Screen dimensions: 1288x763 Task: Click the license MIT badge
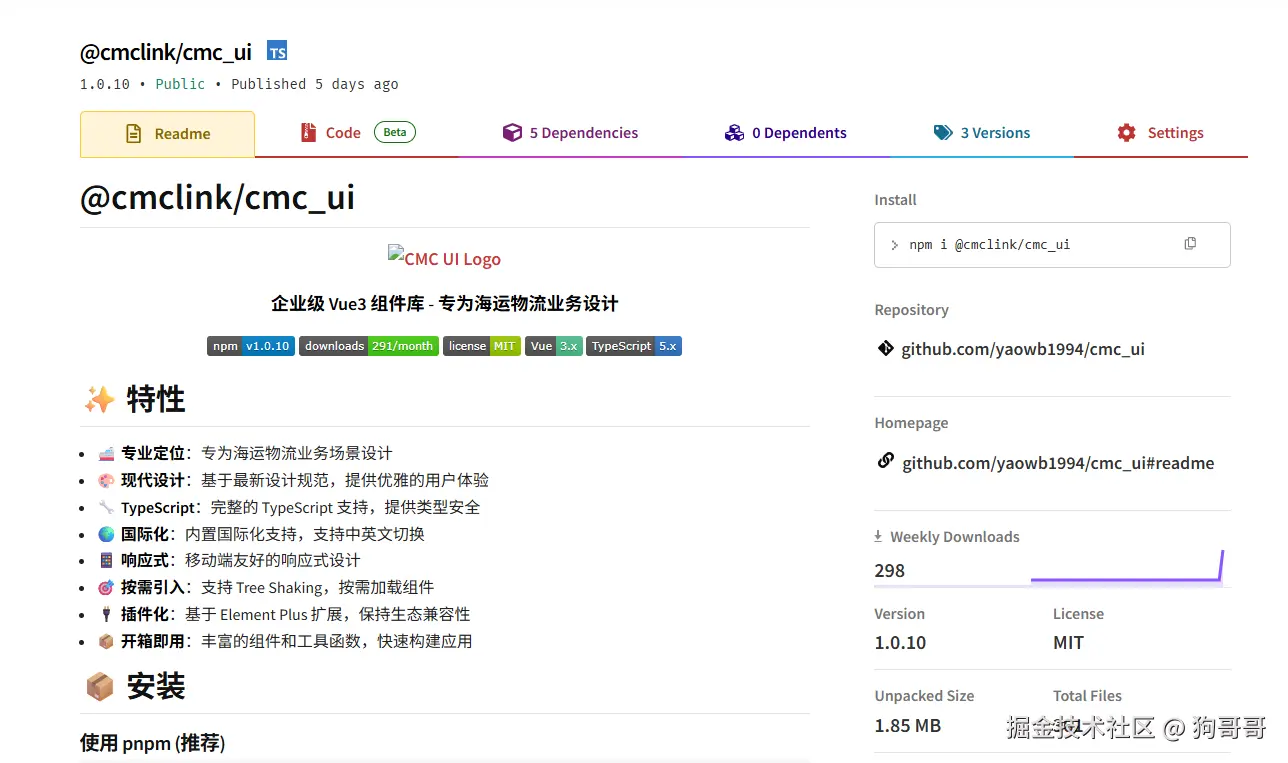click(482, 346)
